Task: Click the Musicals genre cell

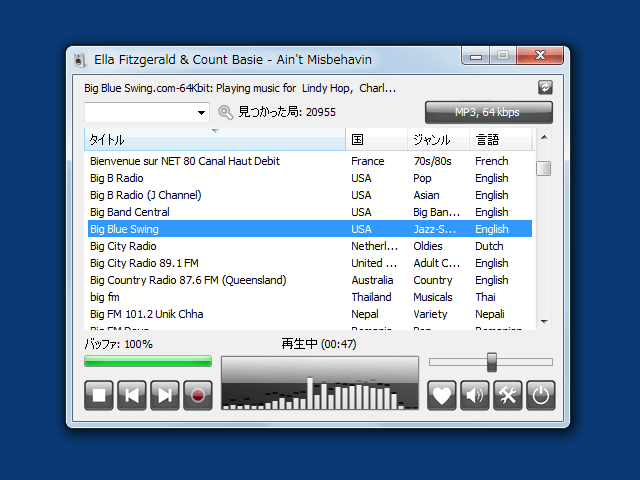Action: 433,297
